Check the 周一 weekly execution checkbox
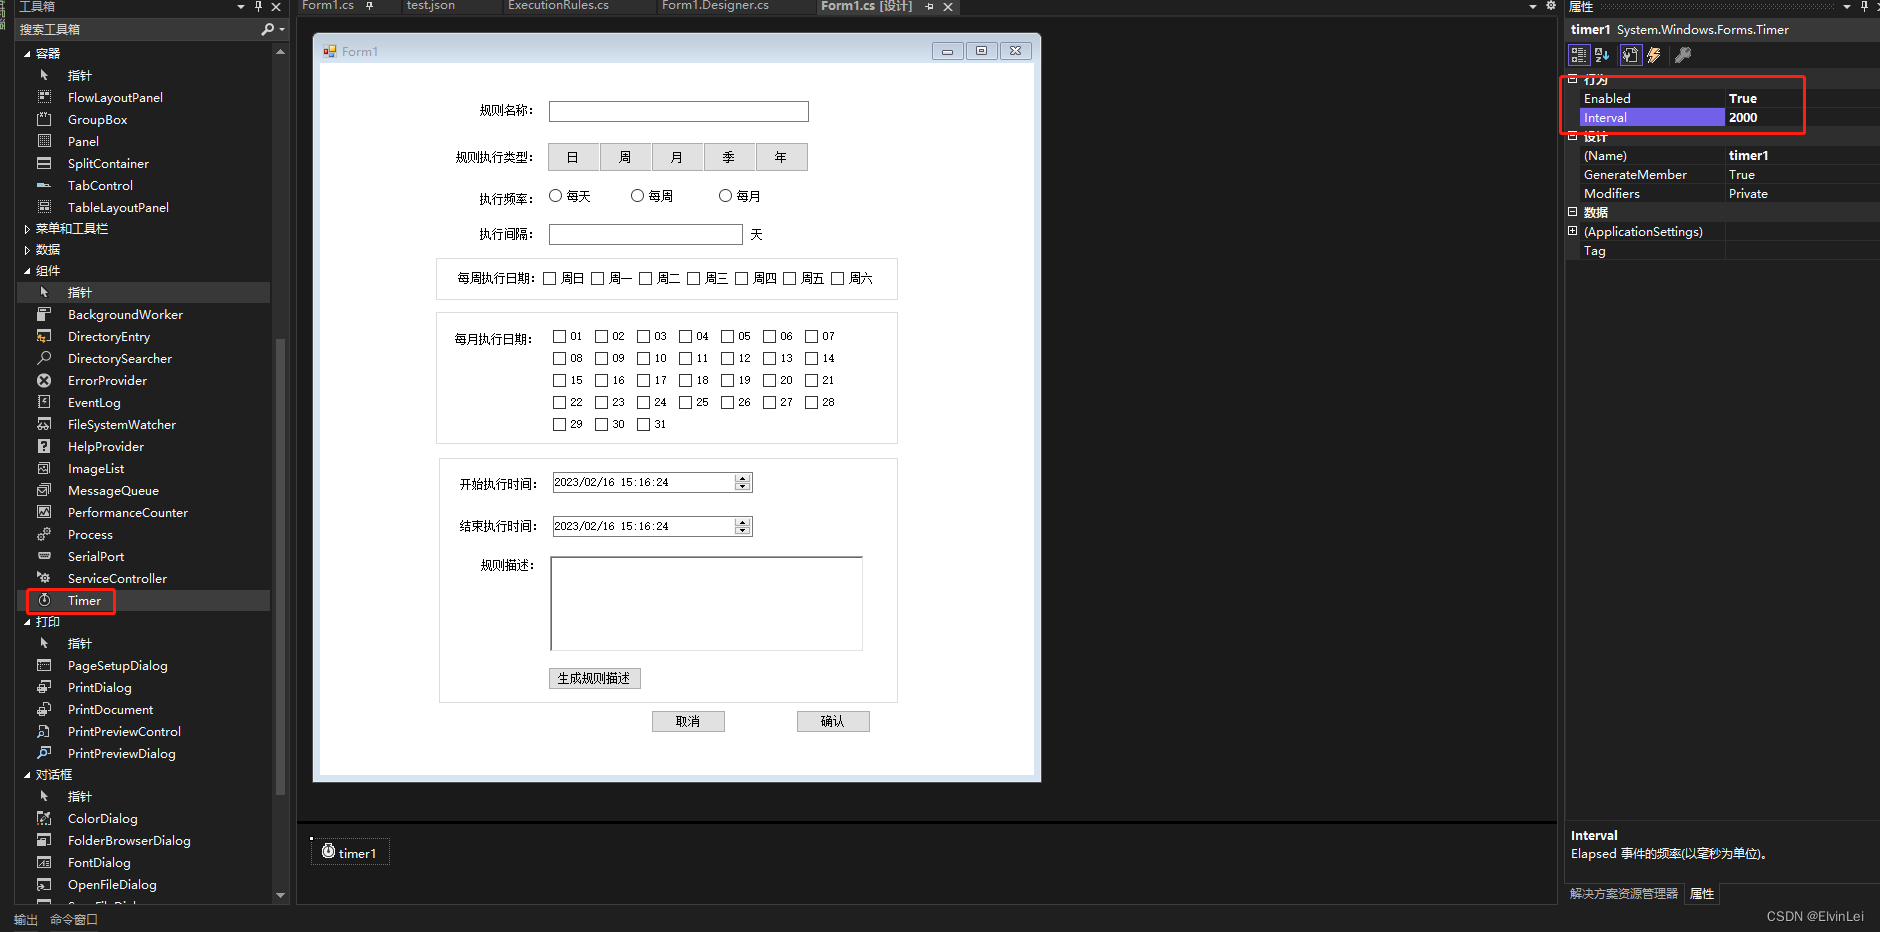Viewport: 1880px width, 932px height. [598, 278]
